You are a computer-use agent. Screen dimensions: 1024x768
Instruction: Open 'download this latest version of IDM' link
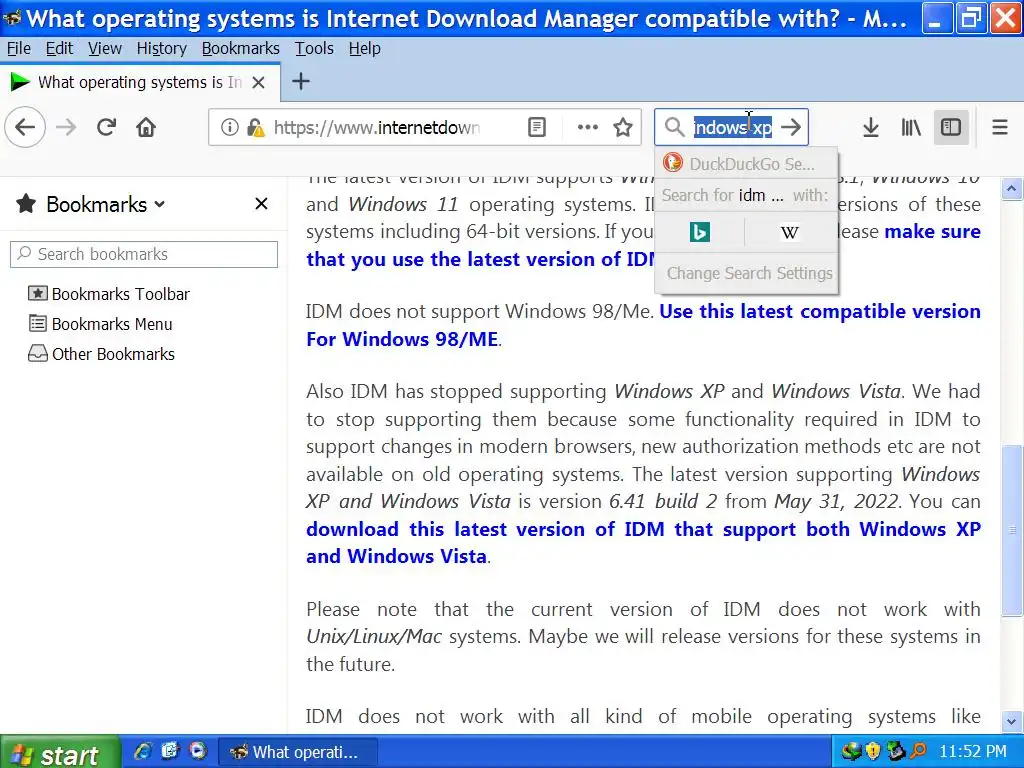click(643, 542)
